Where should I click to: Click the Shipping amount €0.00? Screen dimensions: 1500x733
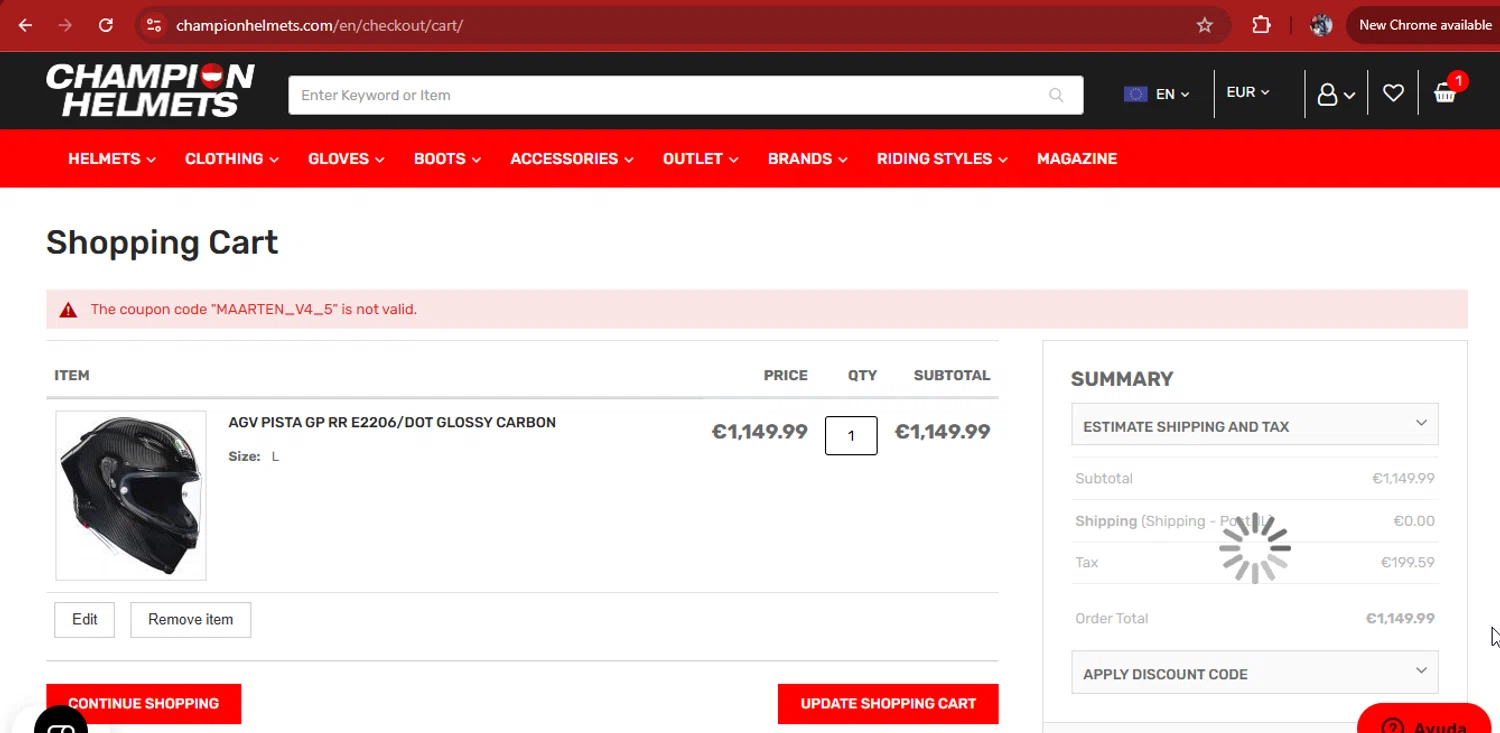1414,521
